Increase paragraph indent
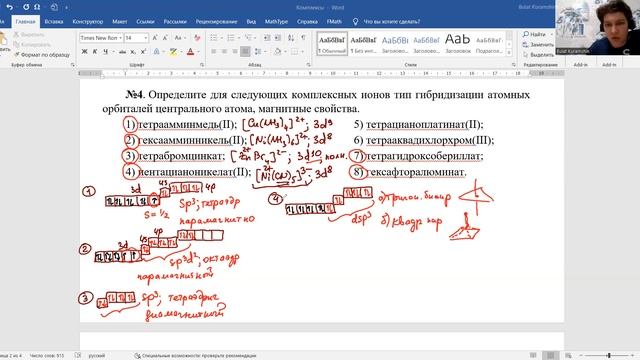Viewport: 640px width, 360px height. (x=278, y=38)
